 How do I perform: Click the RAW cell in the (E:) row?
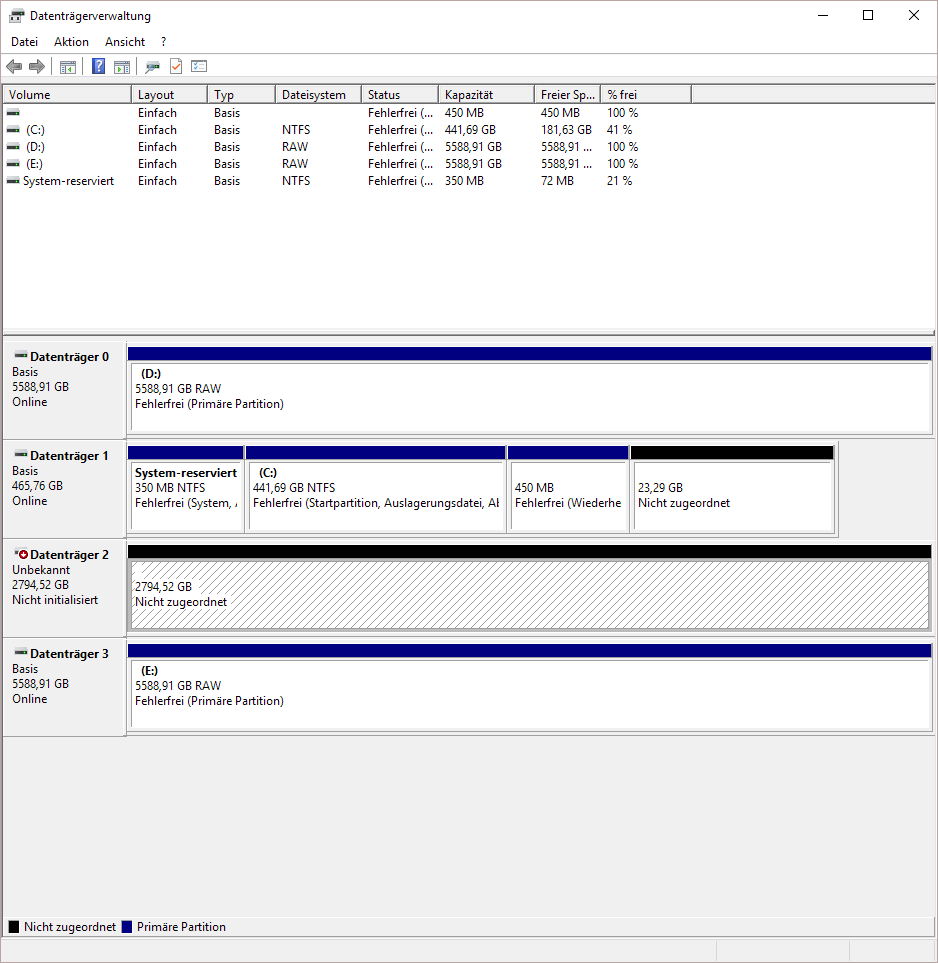[295, 164]
